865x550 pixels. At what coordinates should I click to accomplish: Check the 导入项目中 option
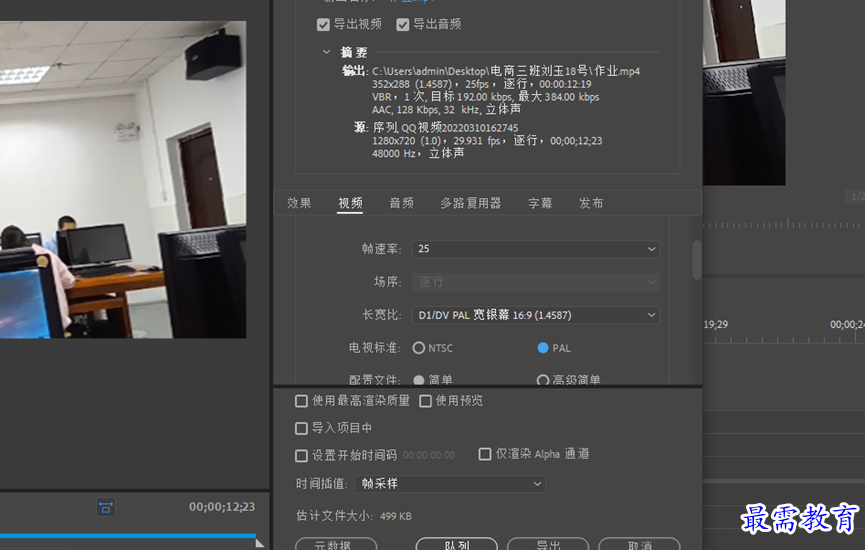[x=301, y=428]
